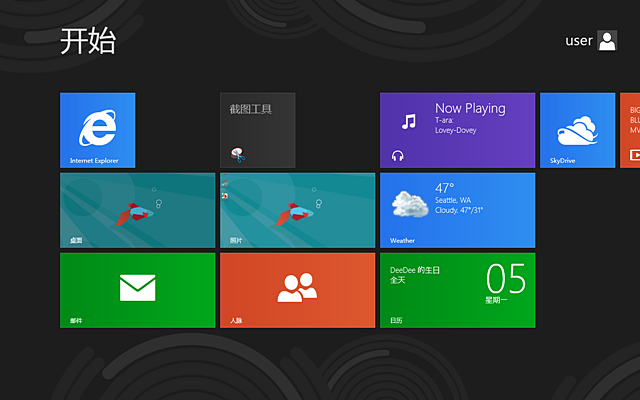Click the headphones icon on the music tile
640x400 pixels.
[398, 156]
